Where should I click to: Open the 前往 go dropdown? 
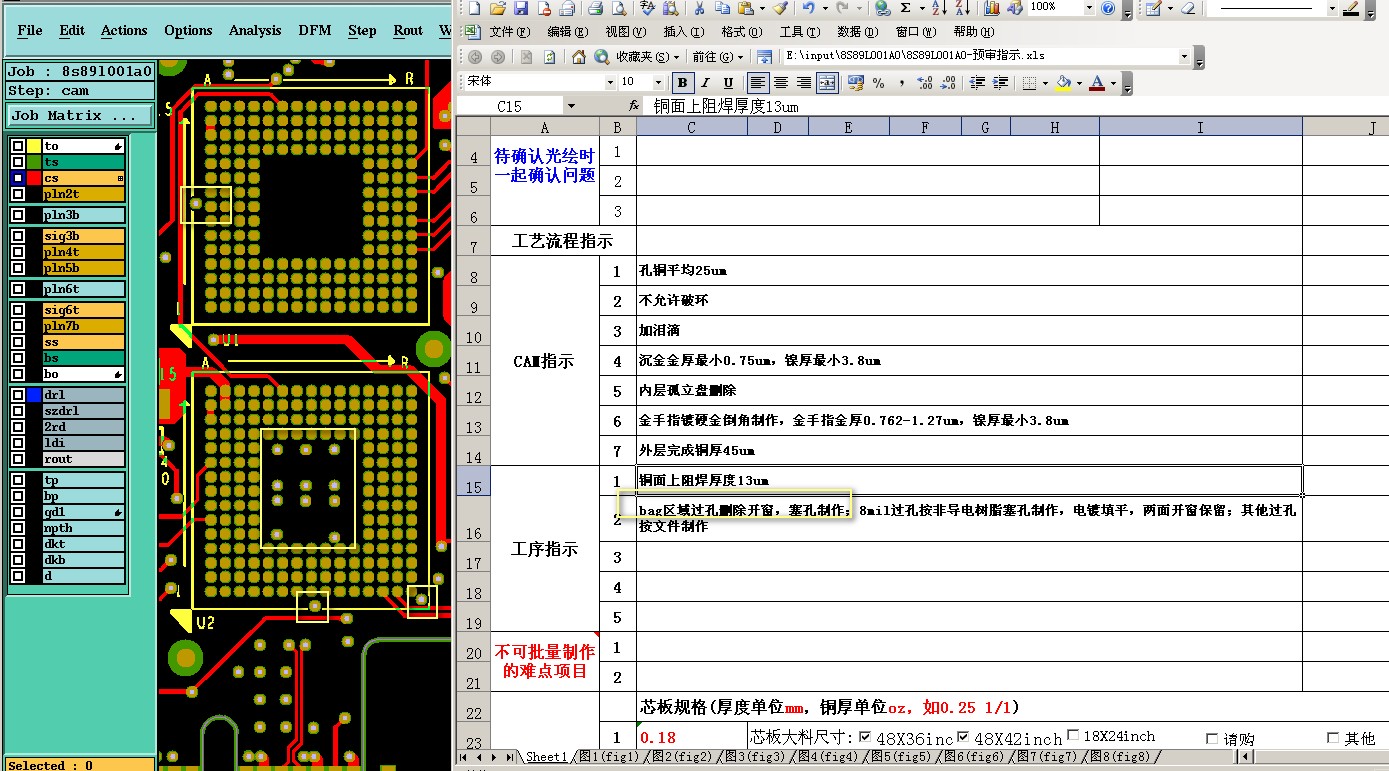[x=718, y=57]
